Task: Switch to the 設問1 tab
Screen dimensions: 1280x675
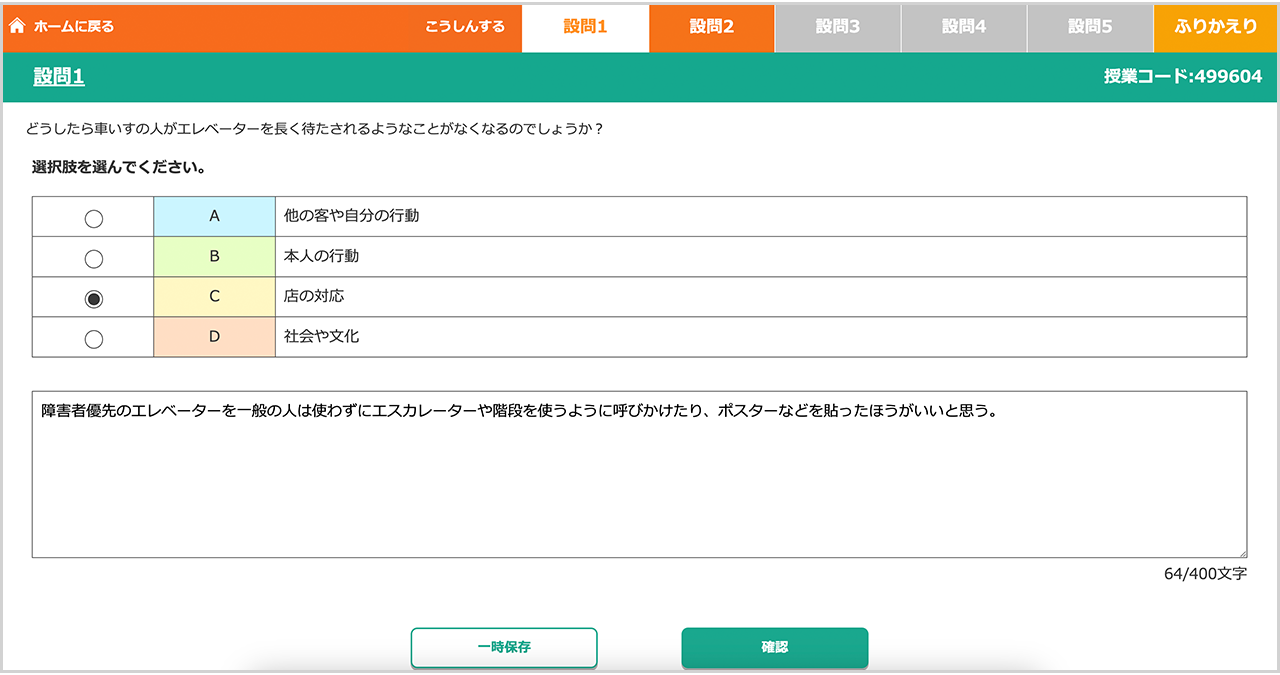Action: (585, 27)
